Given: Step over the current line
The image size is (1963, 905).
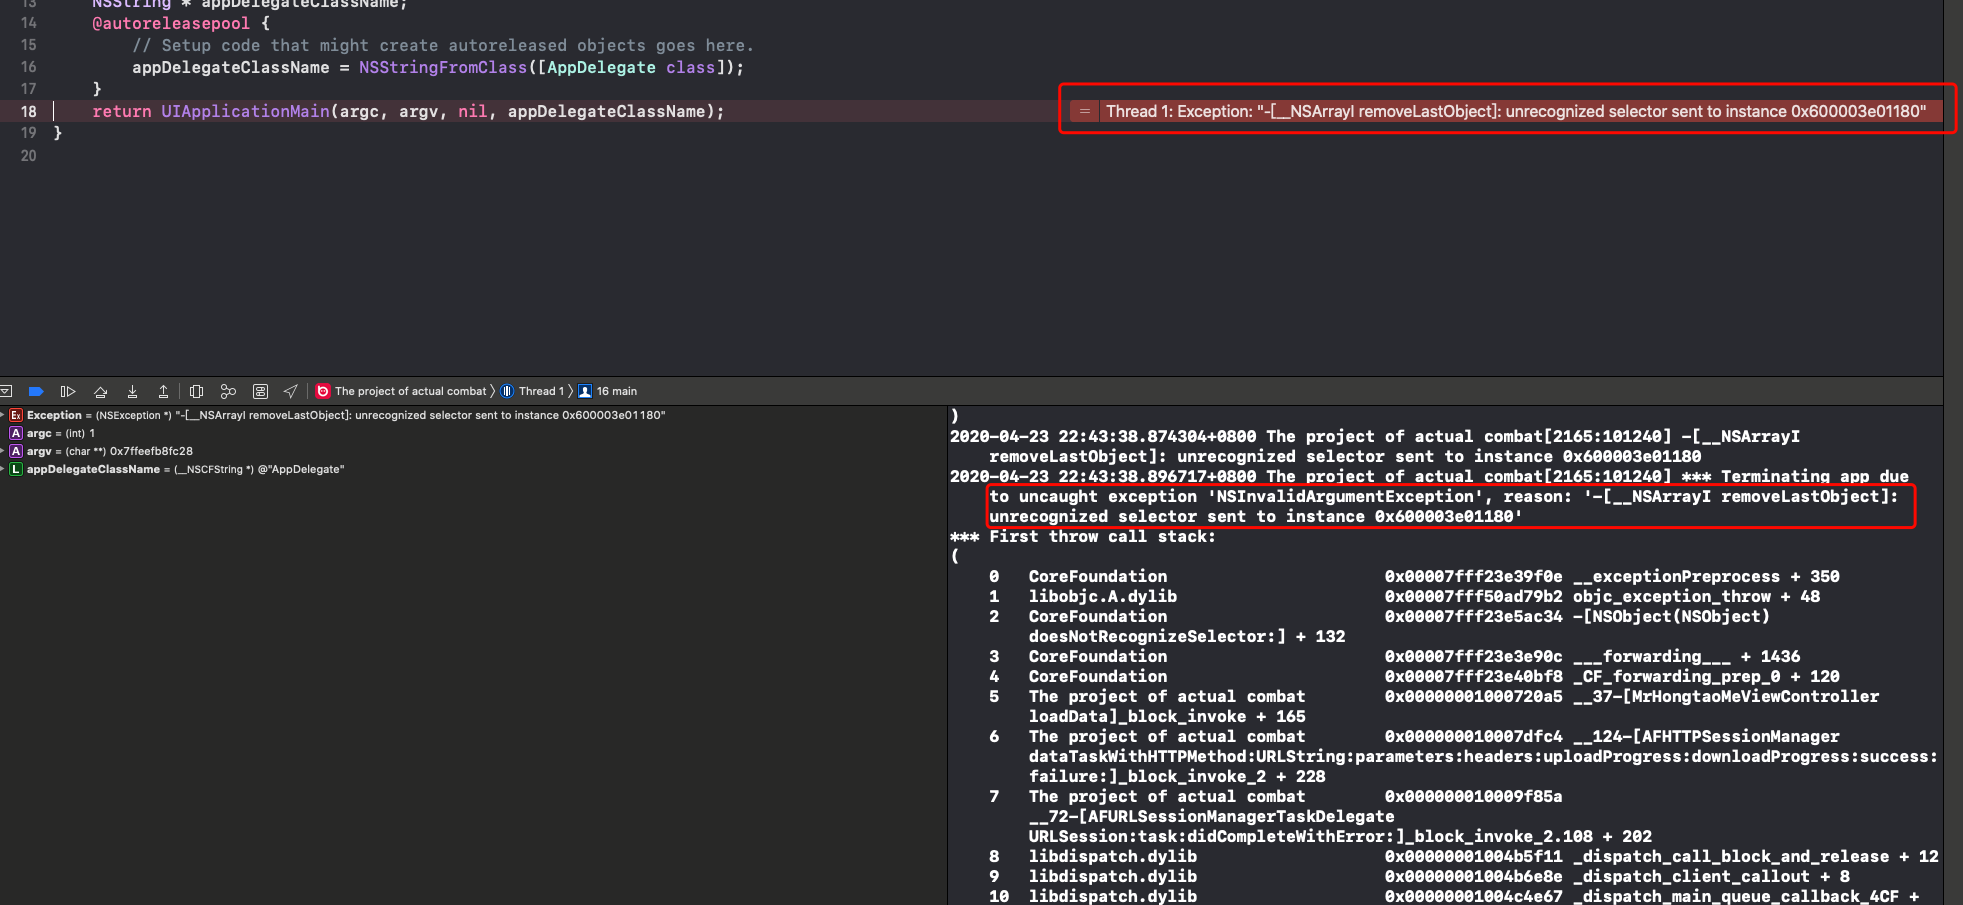Looking at the screenshot, I should point(100,391).
